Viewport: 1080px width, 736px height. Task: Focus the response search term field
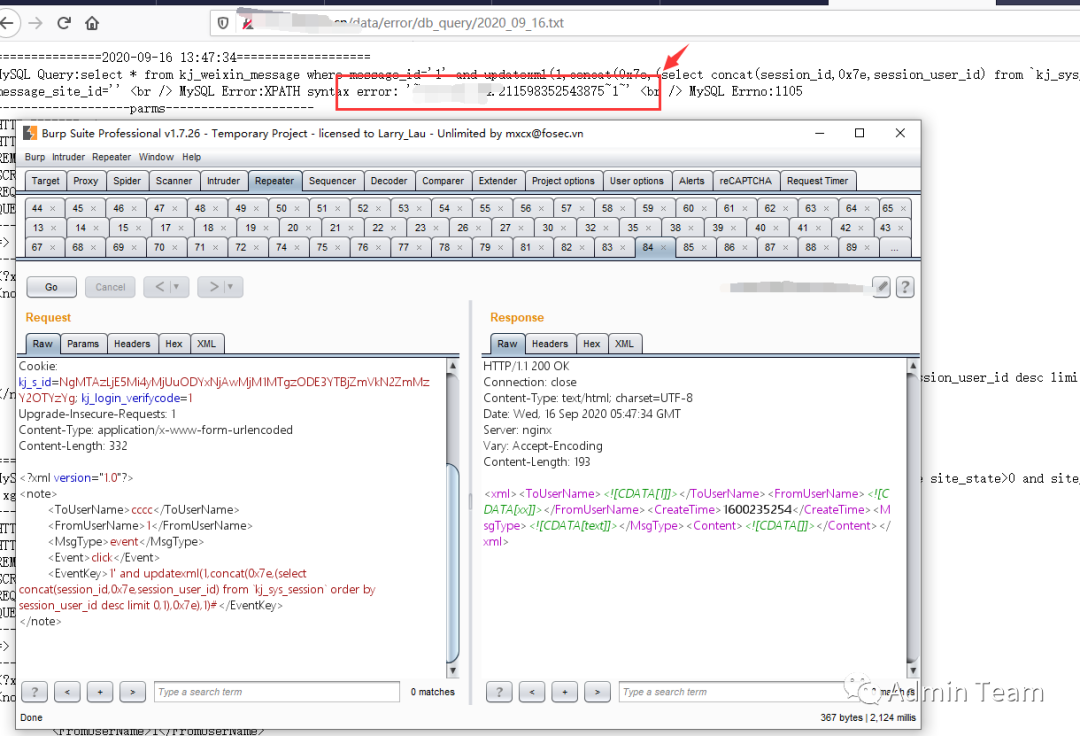734,691
